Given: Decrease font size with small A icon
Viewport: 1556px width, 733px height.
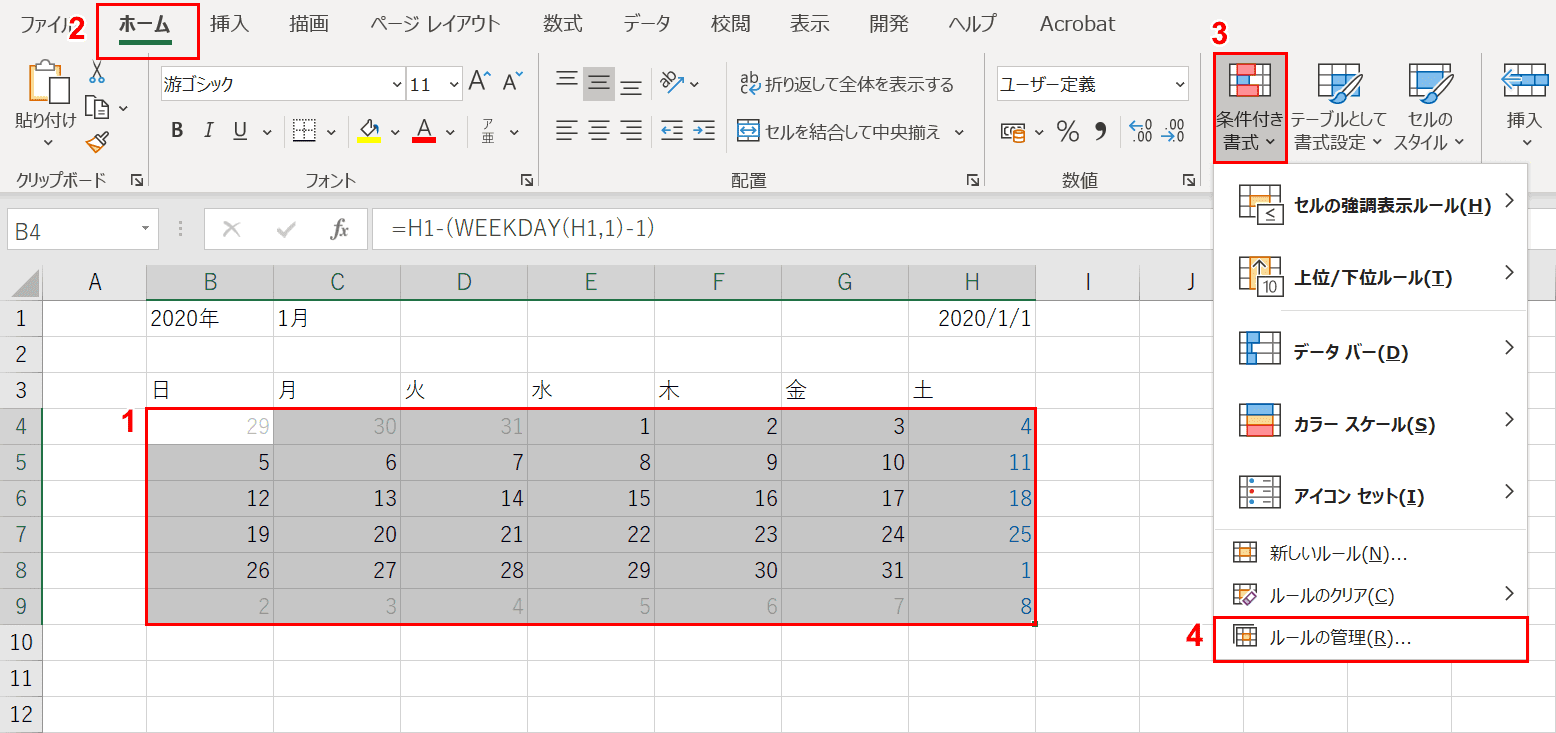Looking at the screenshot, I should click(x=513, y=83).
